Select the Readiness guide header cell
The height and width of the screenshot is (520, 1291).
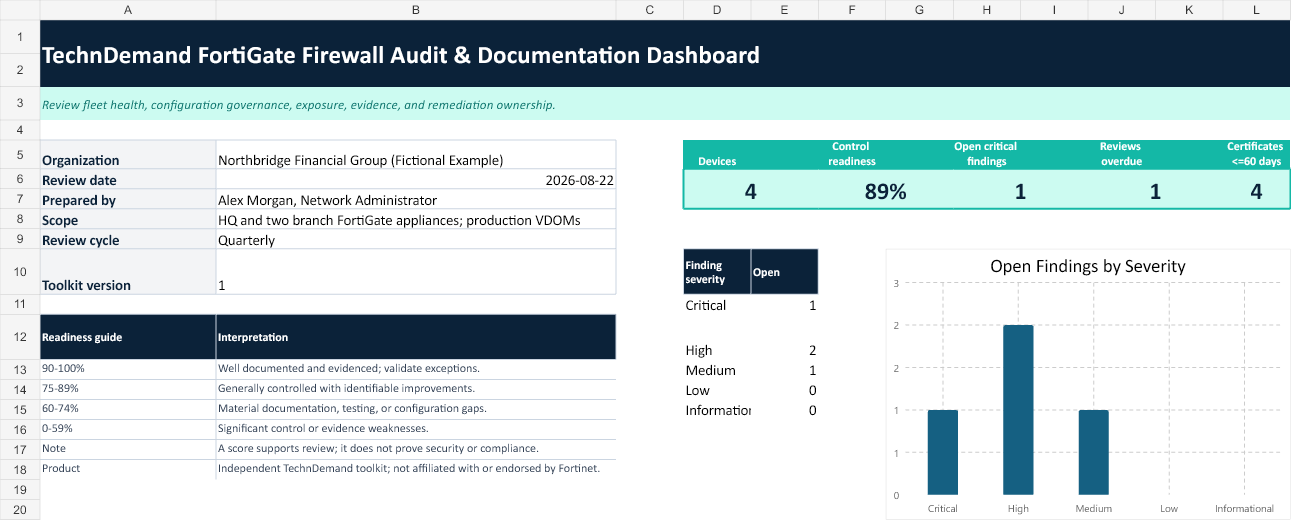[x=128, y=337]
